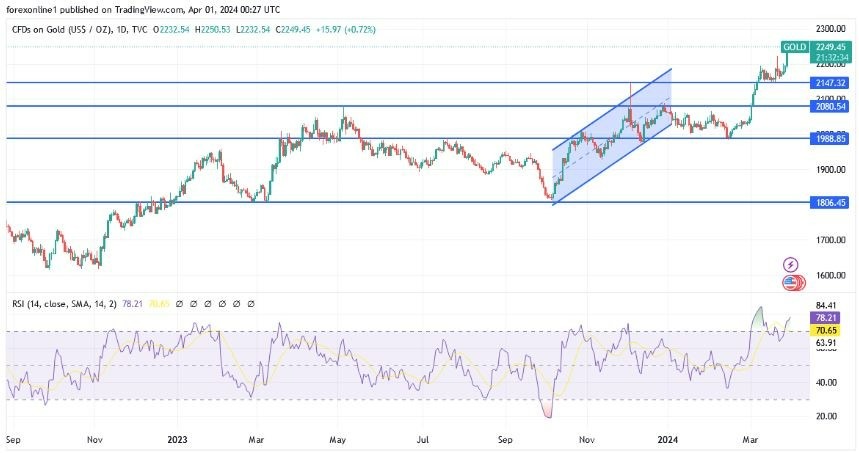Click the 2024 label on time axis
859x453 pixels.
667,440
